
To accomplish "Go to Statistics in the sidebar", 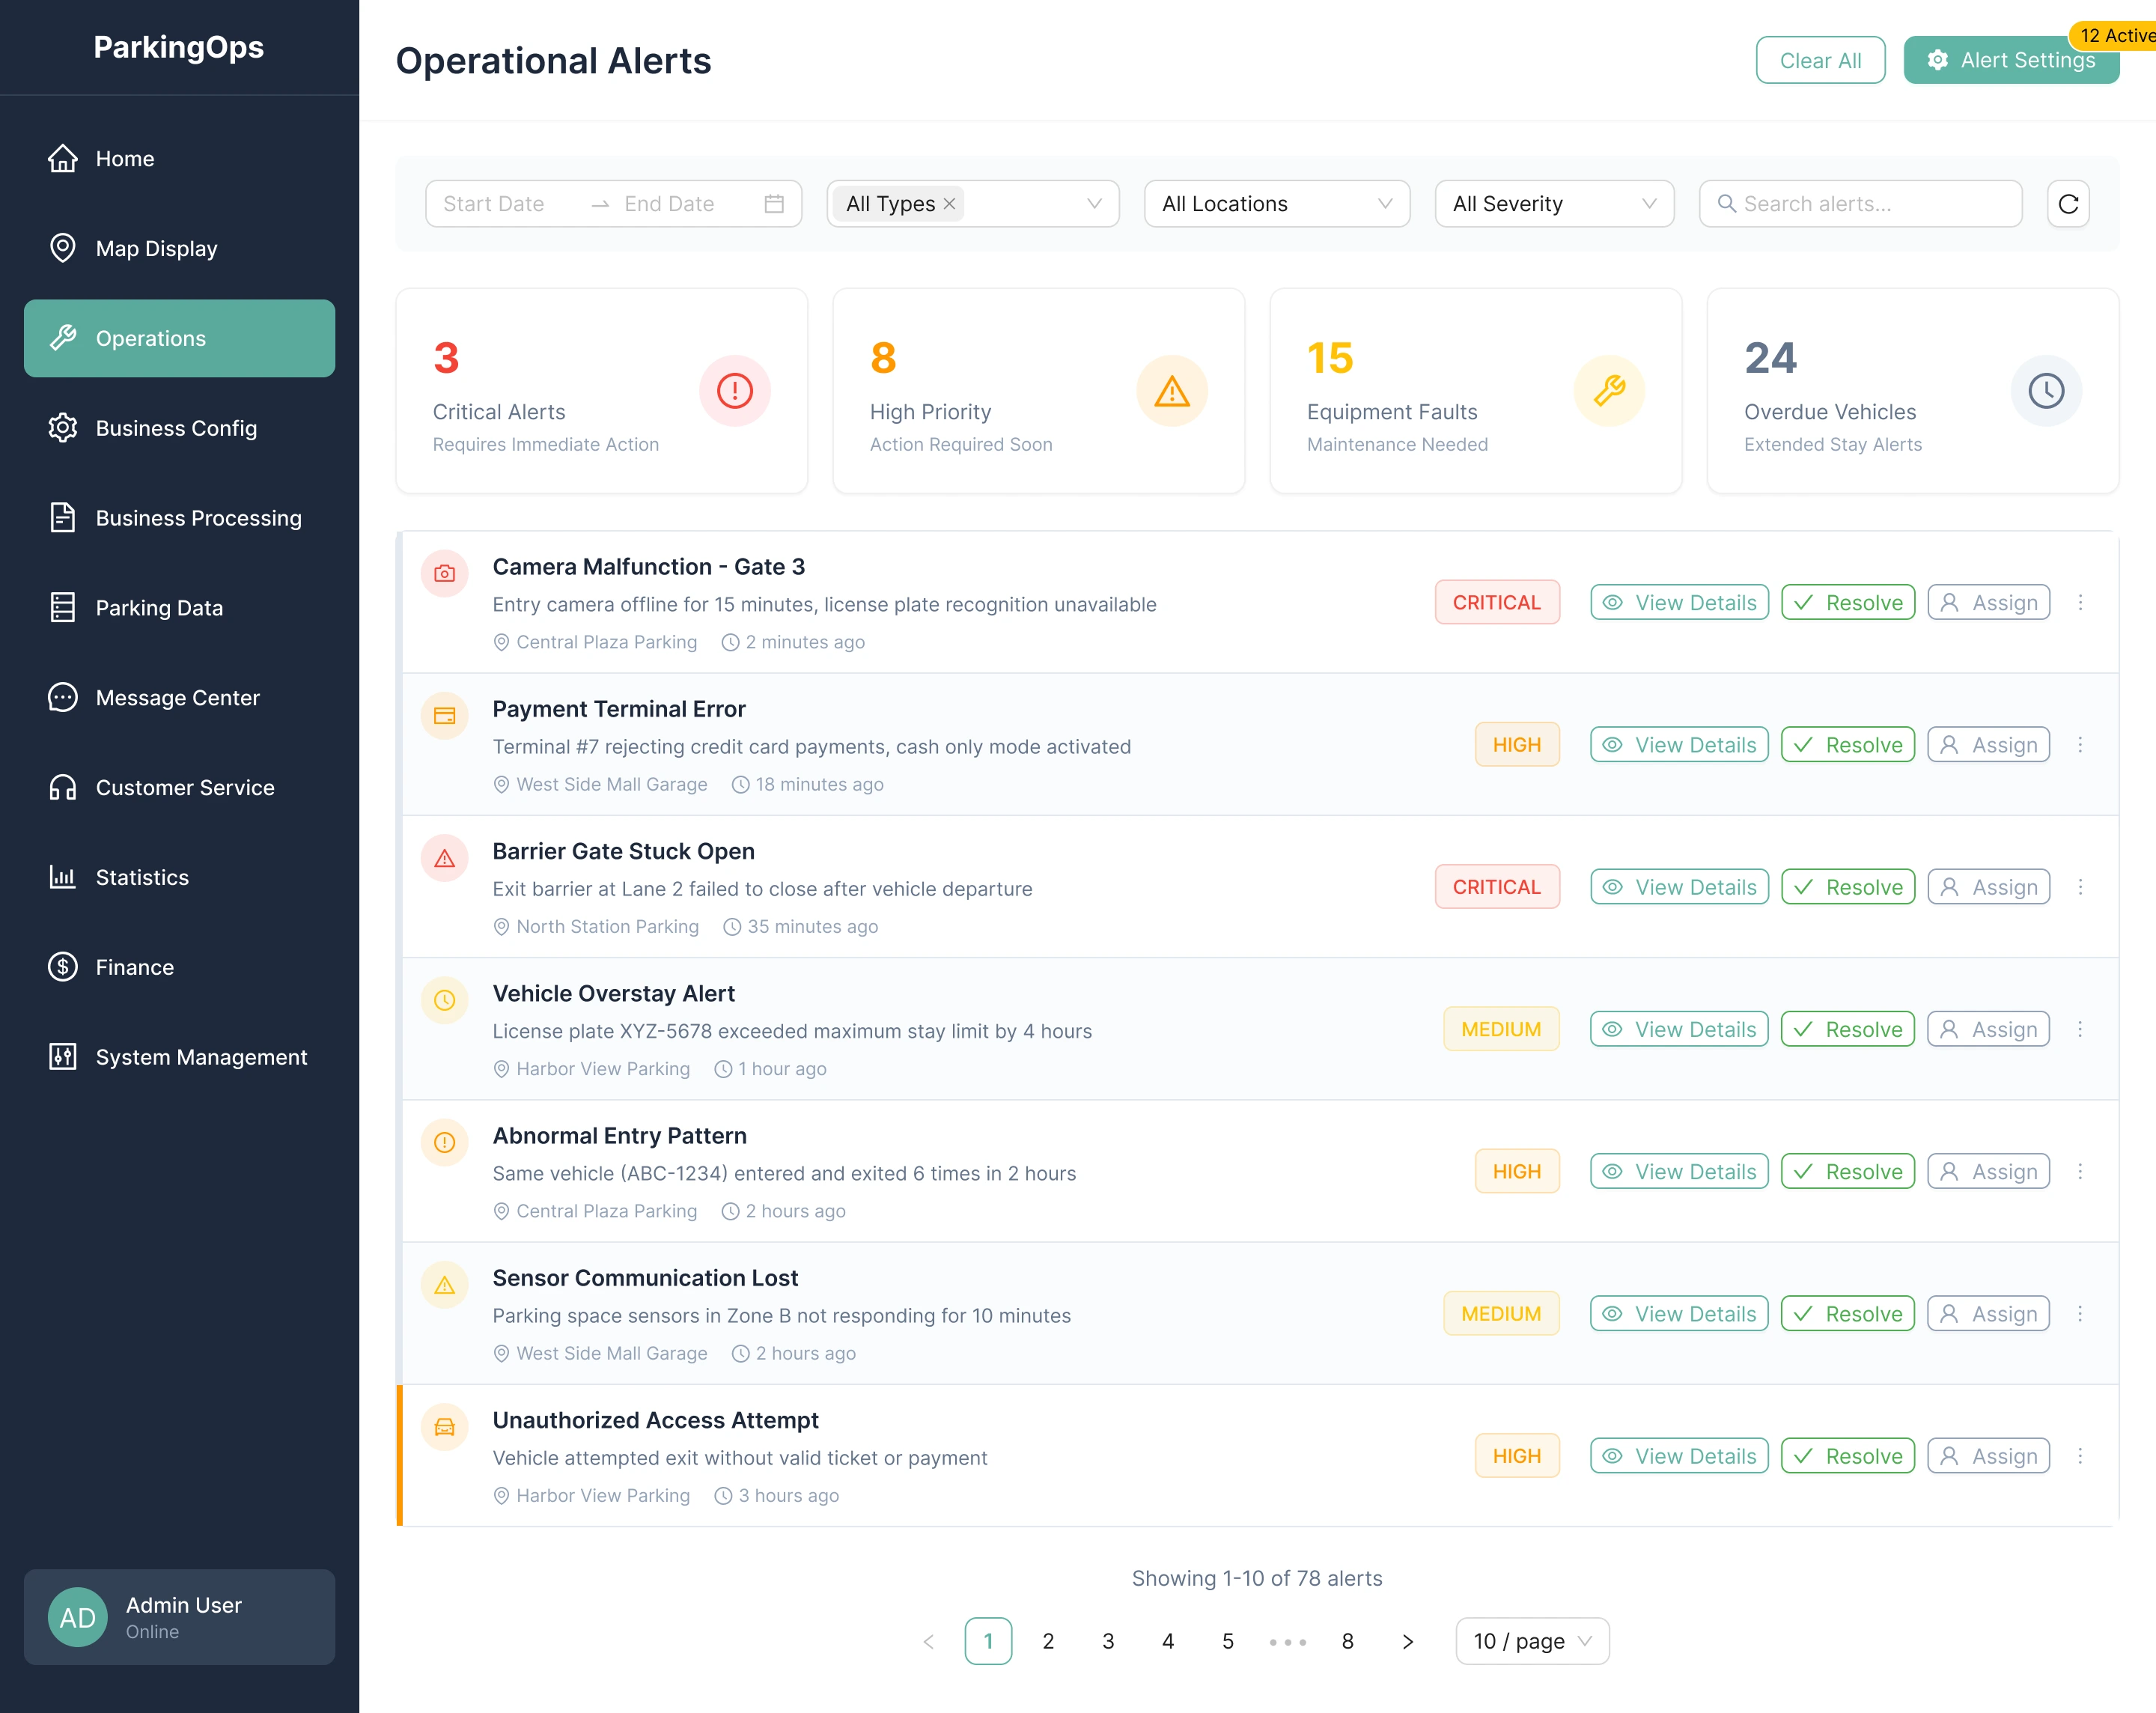I will coord(142,877).
